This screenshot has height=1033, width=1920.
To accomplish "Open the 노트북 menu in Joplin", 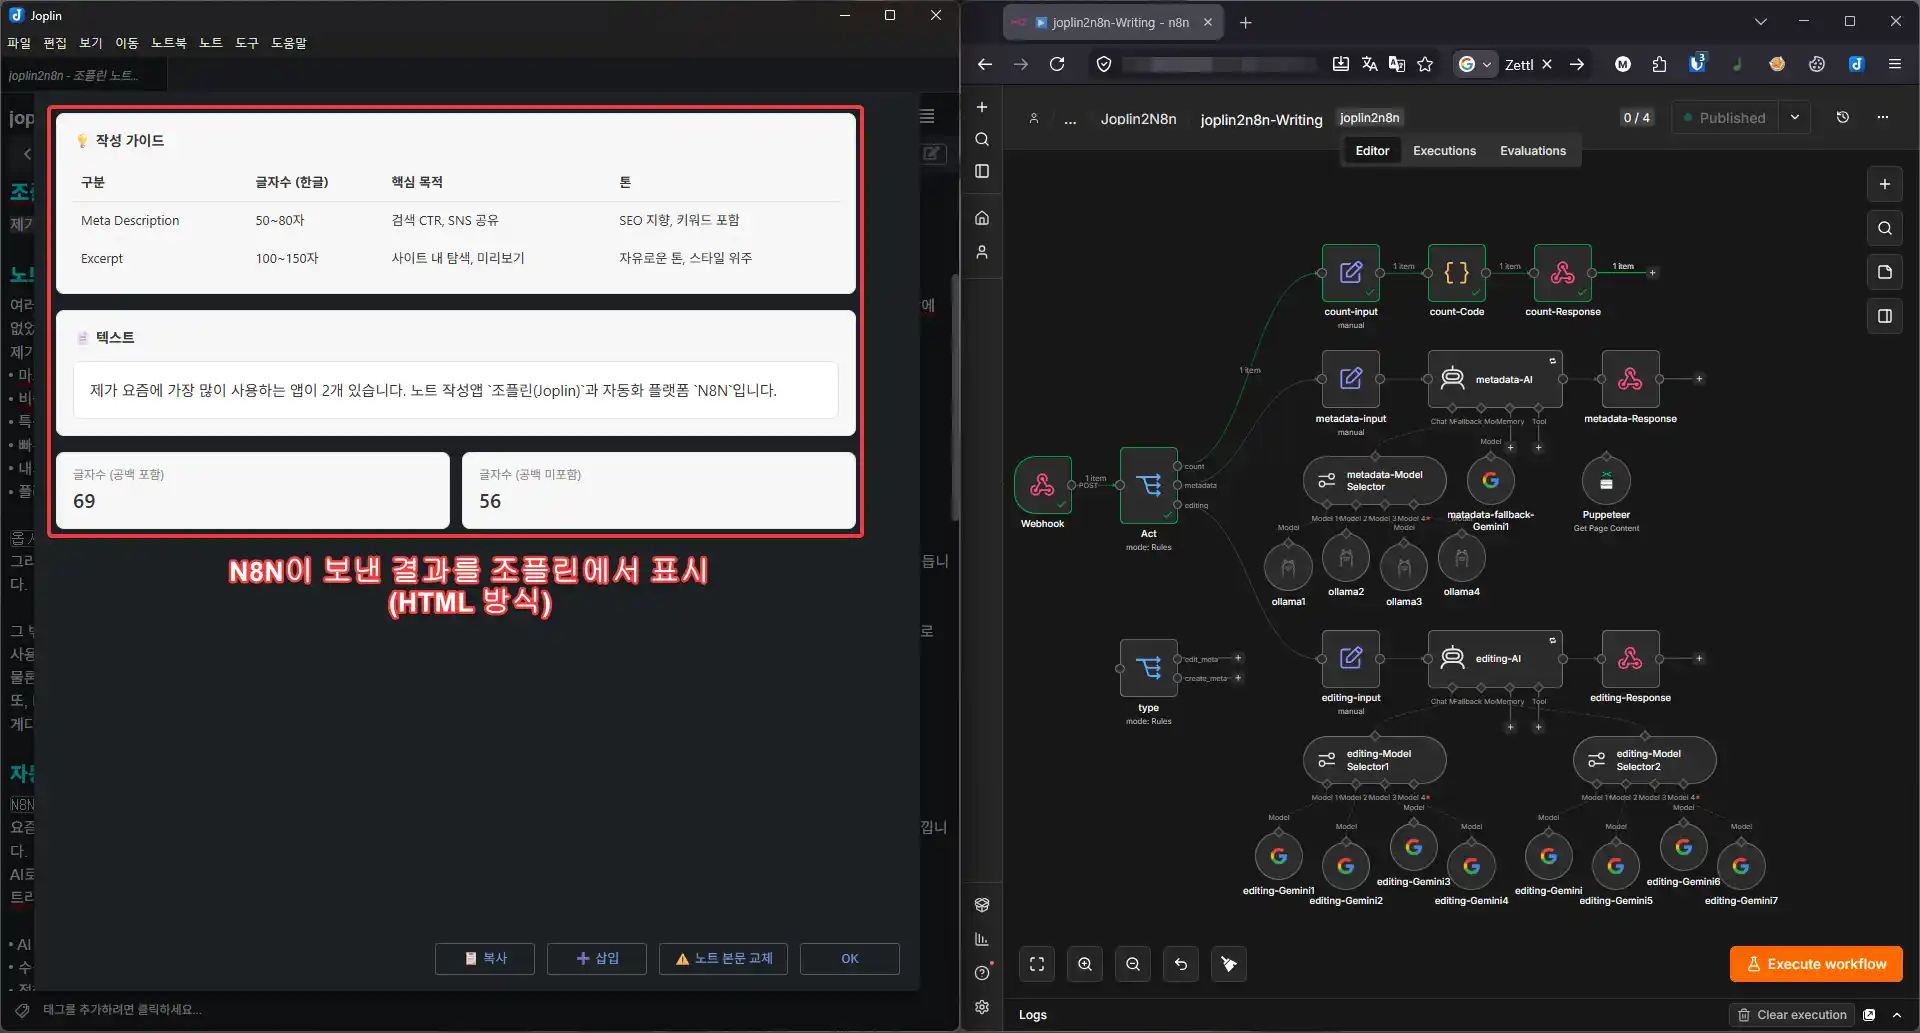I will coord(169,43).
